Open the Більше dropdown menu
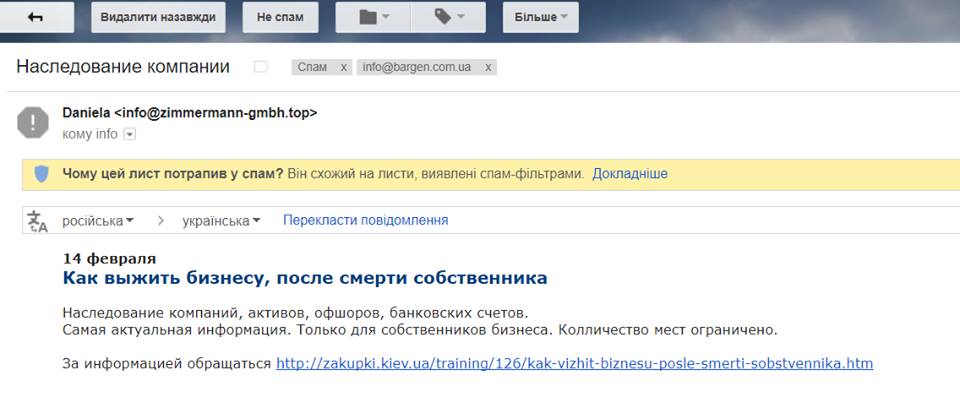 coord(540,17)
